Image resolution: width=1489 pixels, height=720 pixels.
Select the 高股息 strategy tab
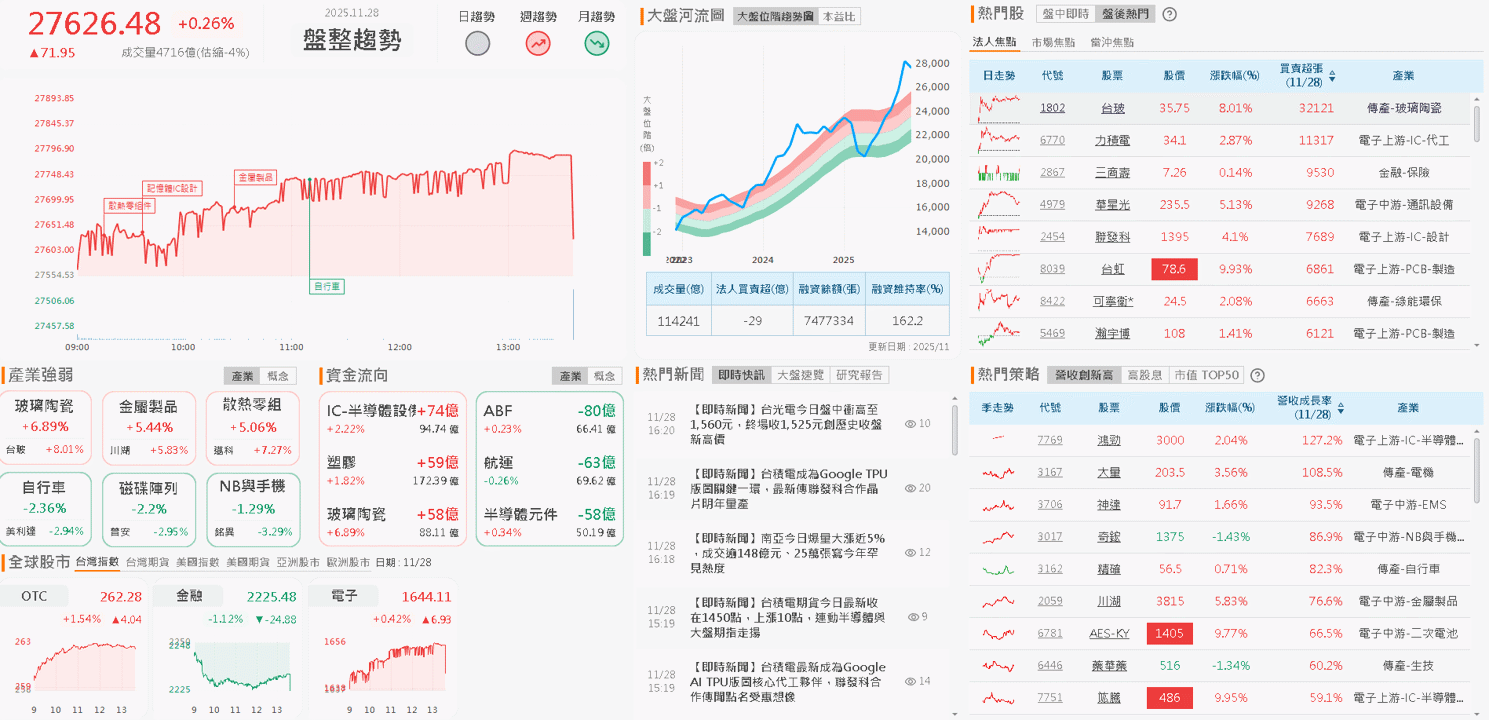(x=1145, y=375)
